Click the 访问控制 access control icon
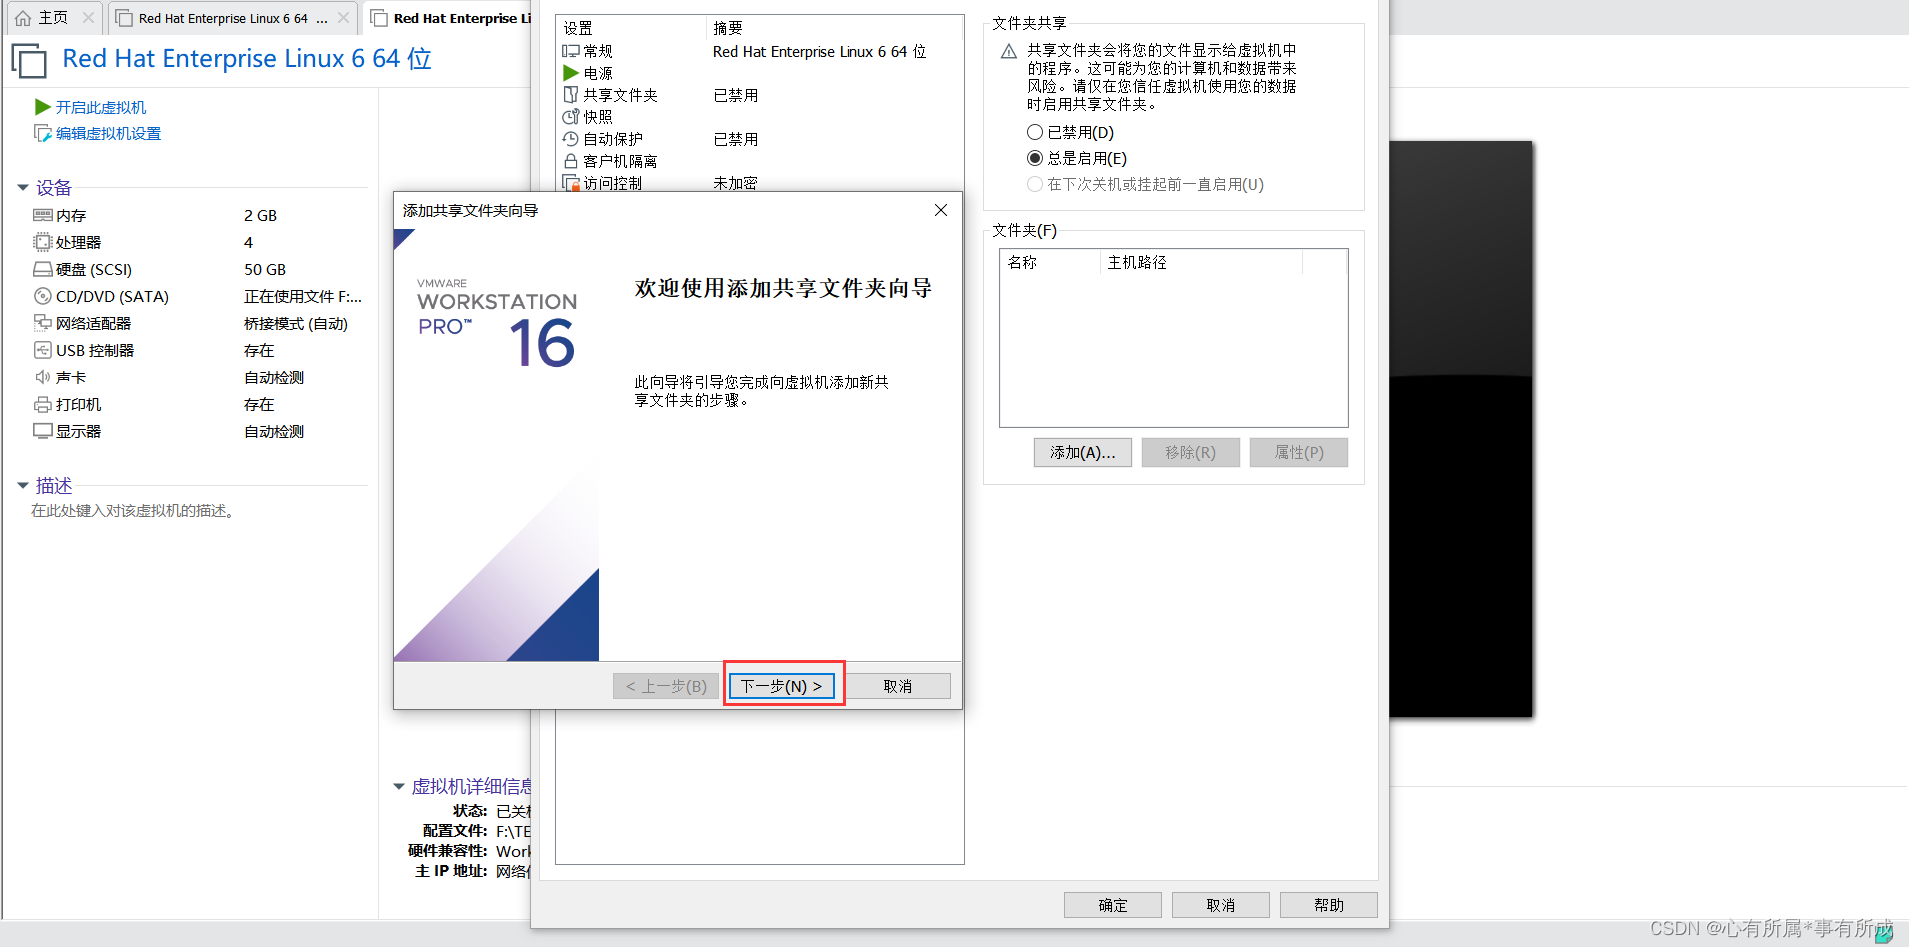 point(571,183)
